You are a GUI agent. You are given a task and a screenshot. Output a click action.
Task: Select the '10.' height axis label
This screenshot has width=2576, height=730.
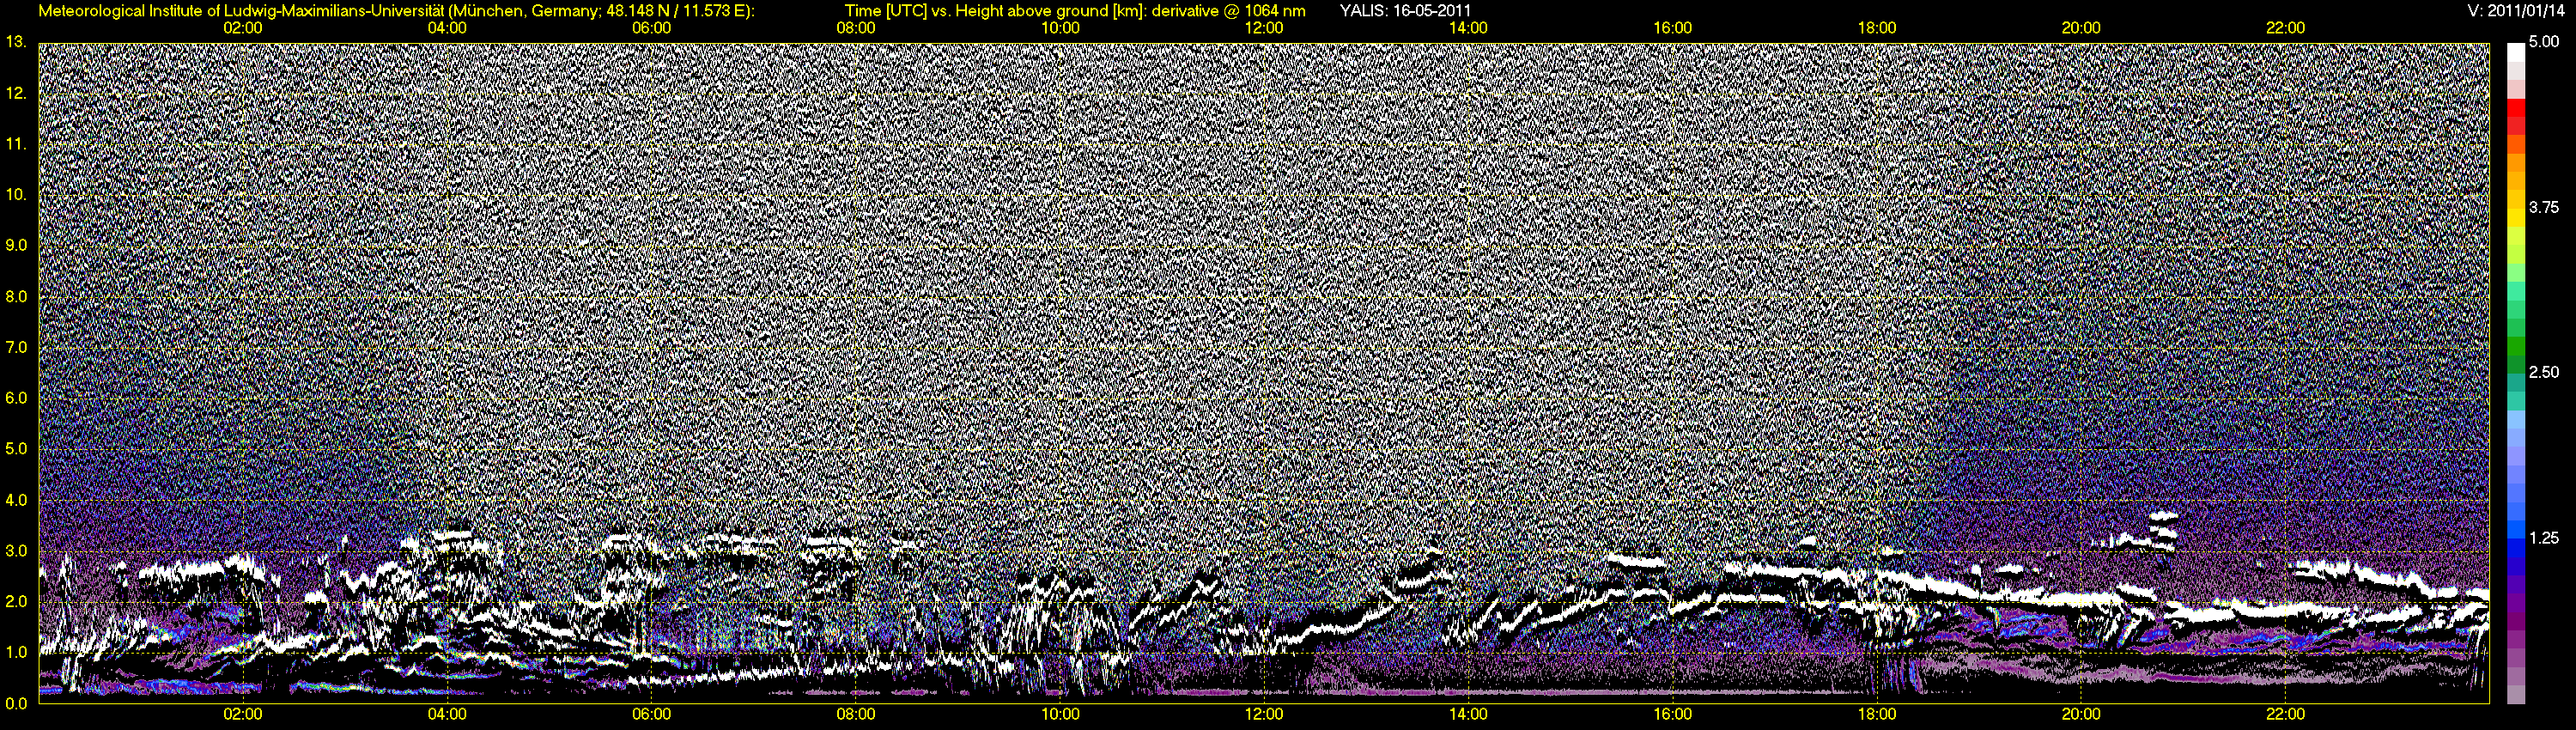pos(16,194)
